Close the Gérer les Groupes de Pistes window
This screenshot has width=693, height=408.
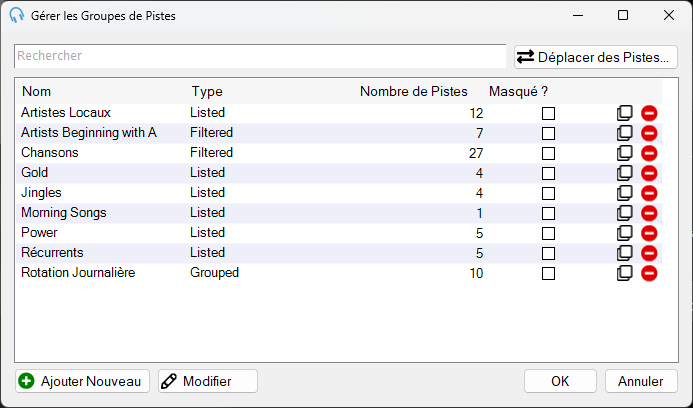[669, 15]
